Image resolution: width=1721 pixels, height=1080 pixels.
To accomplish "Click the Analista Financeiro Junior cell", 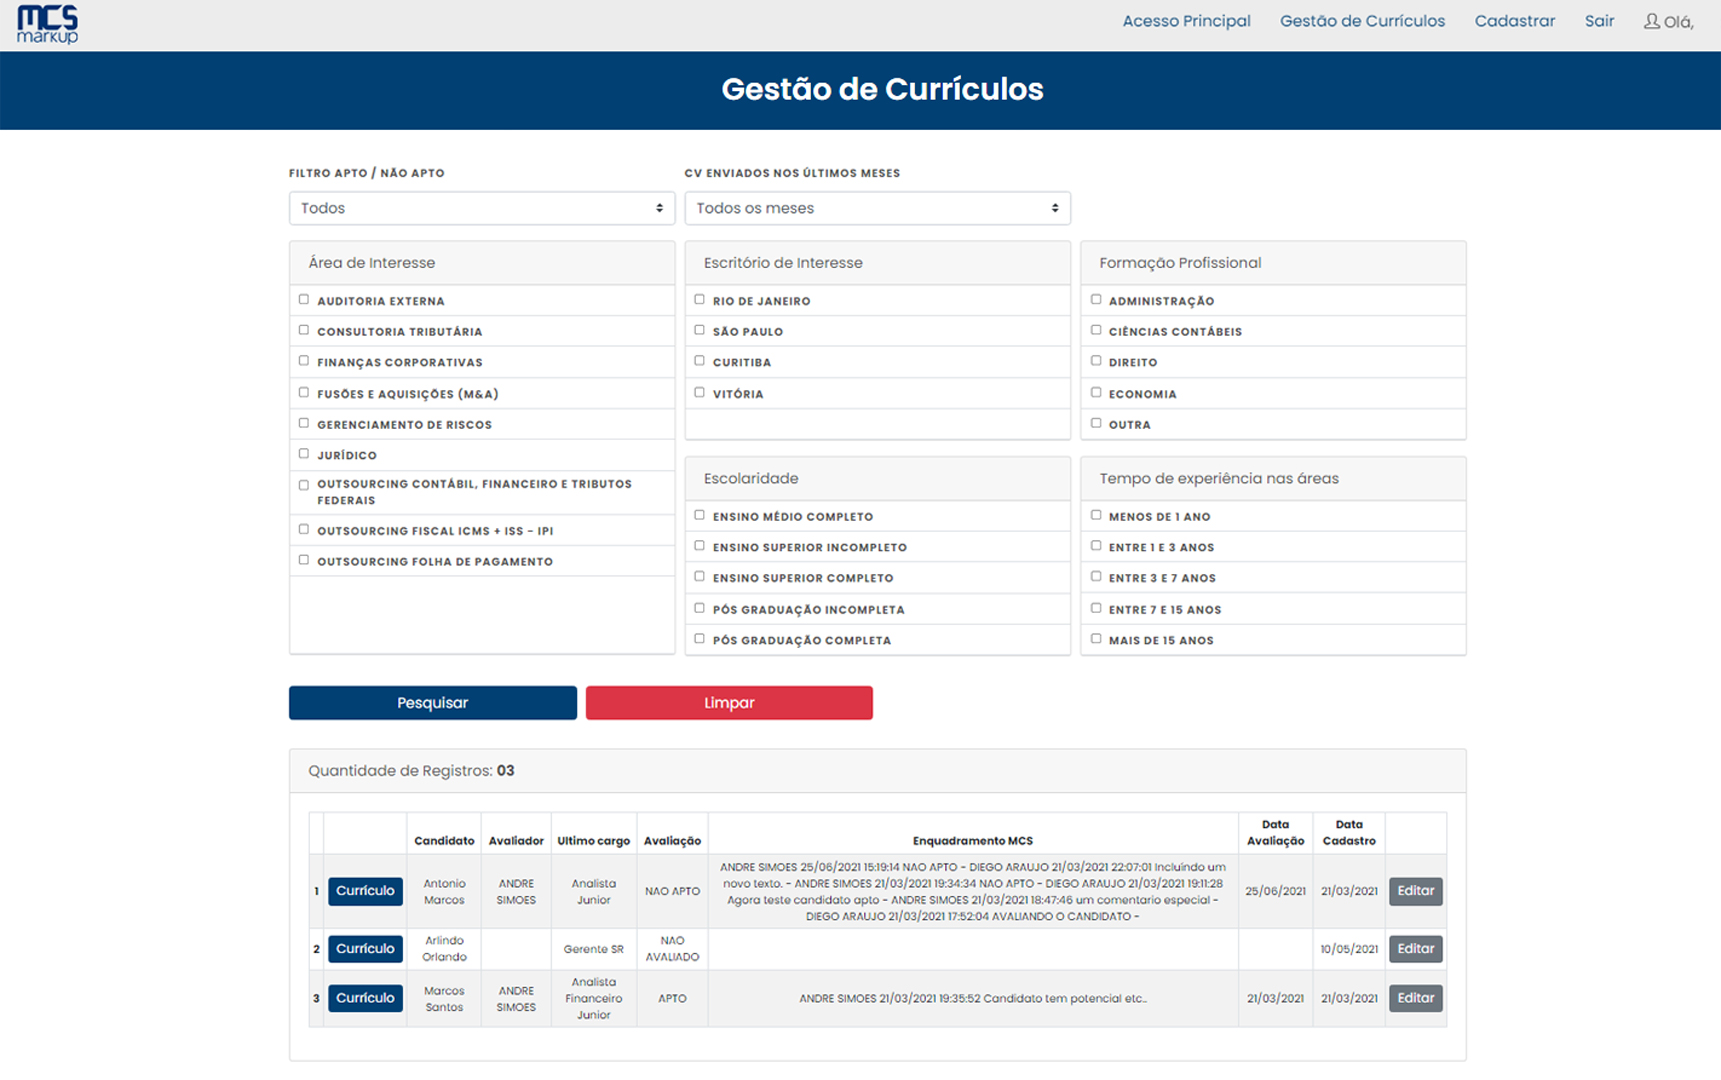I will point(593,998).
